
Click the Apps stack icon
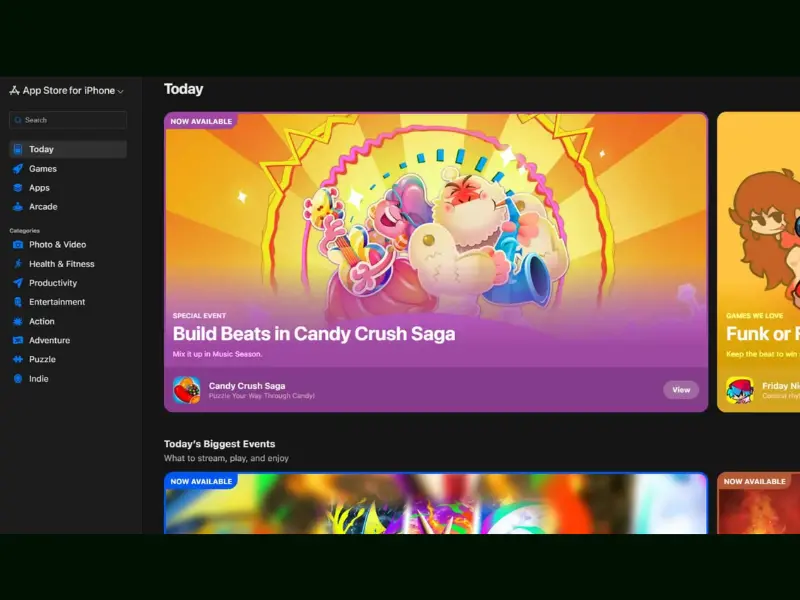pos(18,188)
